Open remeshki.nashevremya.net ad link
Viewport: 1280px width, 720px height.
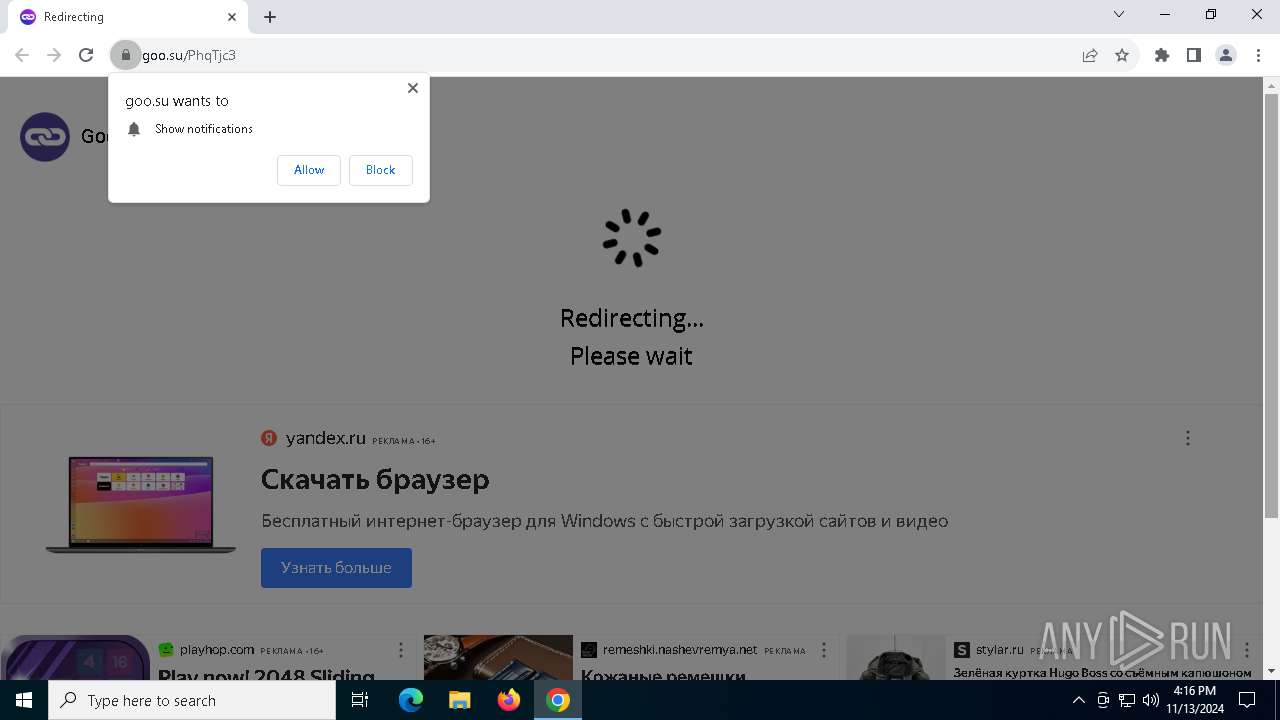coord(680,650)
